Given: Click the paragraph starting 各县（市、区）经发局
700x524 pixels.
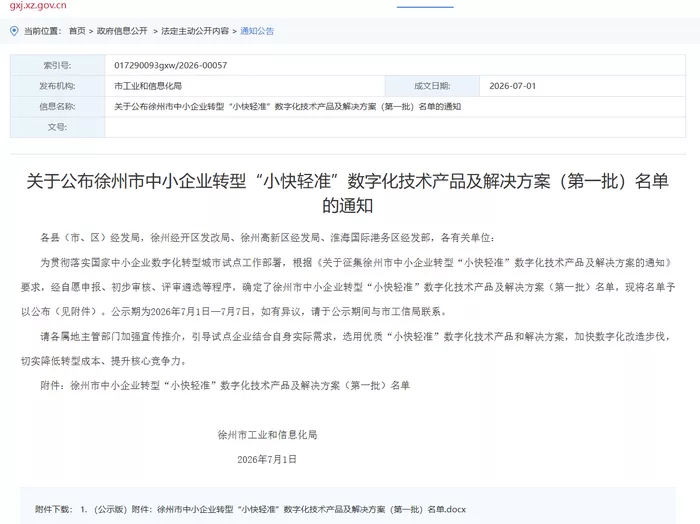Looking at the screenshot, I should pos(267,237).
